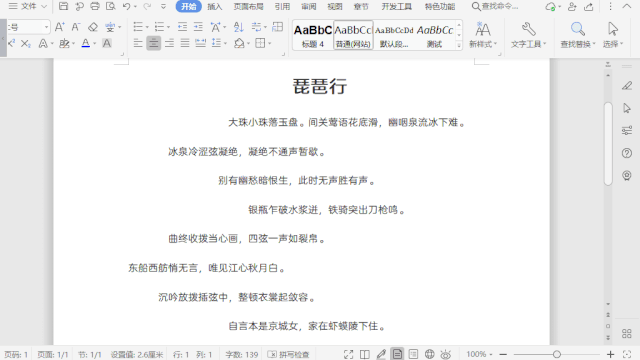Increase paragraph indent

click(198, 27)
